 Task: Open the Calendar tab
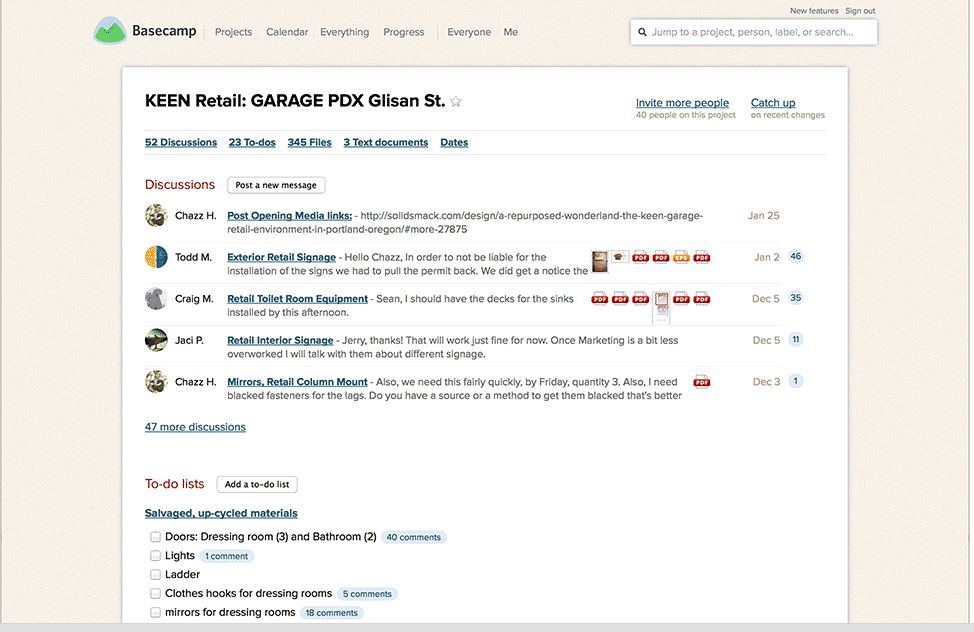pos(287,31)
